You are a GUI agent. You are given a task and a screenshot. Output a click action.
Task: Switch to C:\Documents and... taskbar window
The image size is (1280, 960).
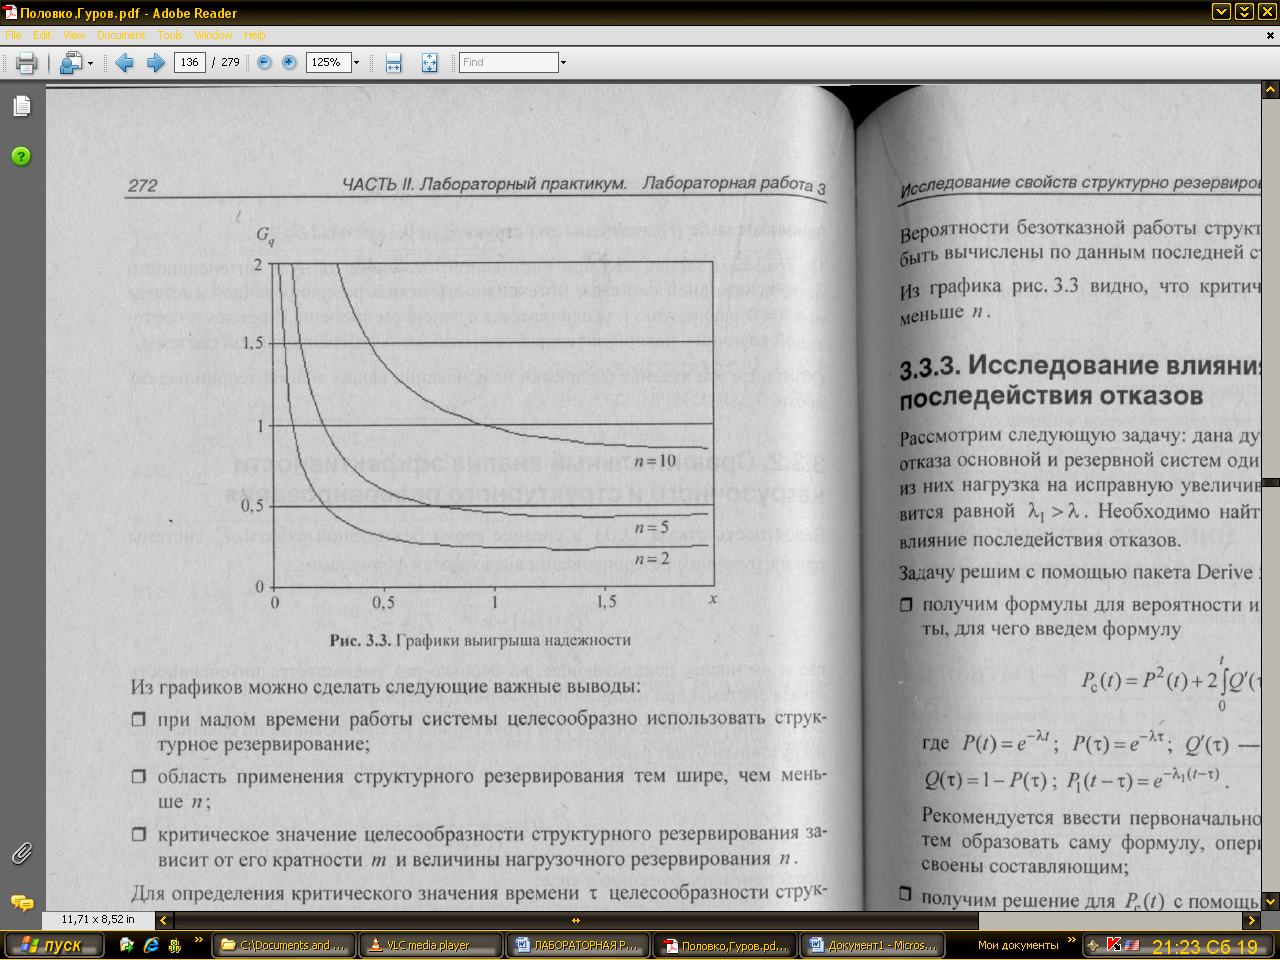coord(284,945)
